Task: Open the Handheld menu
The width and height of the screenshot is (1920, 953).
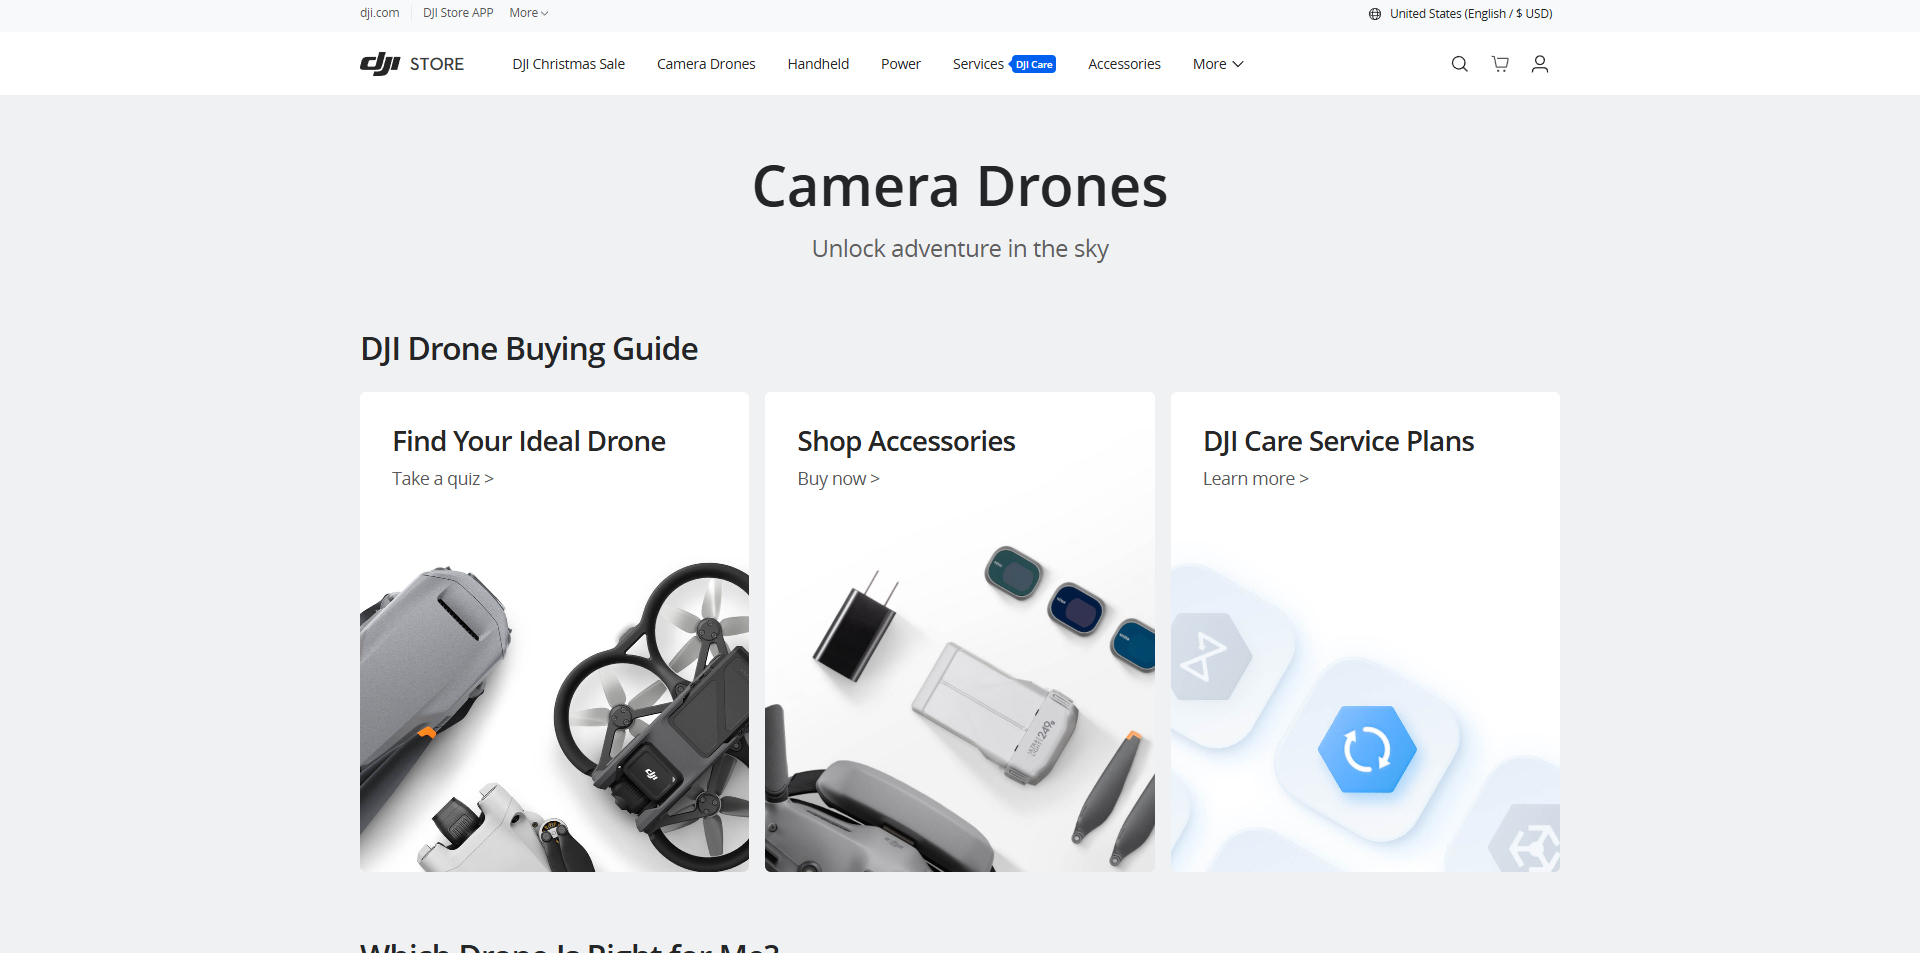Action: click(x=818, y=63)
